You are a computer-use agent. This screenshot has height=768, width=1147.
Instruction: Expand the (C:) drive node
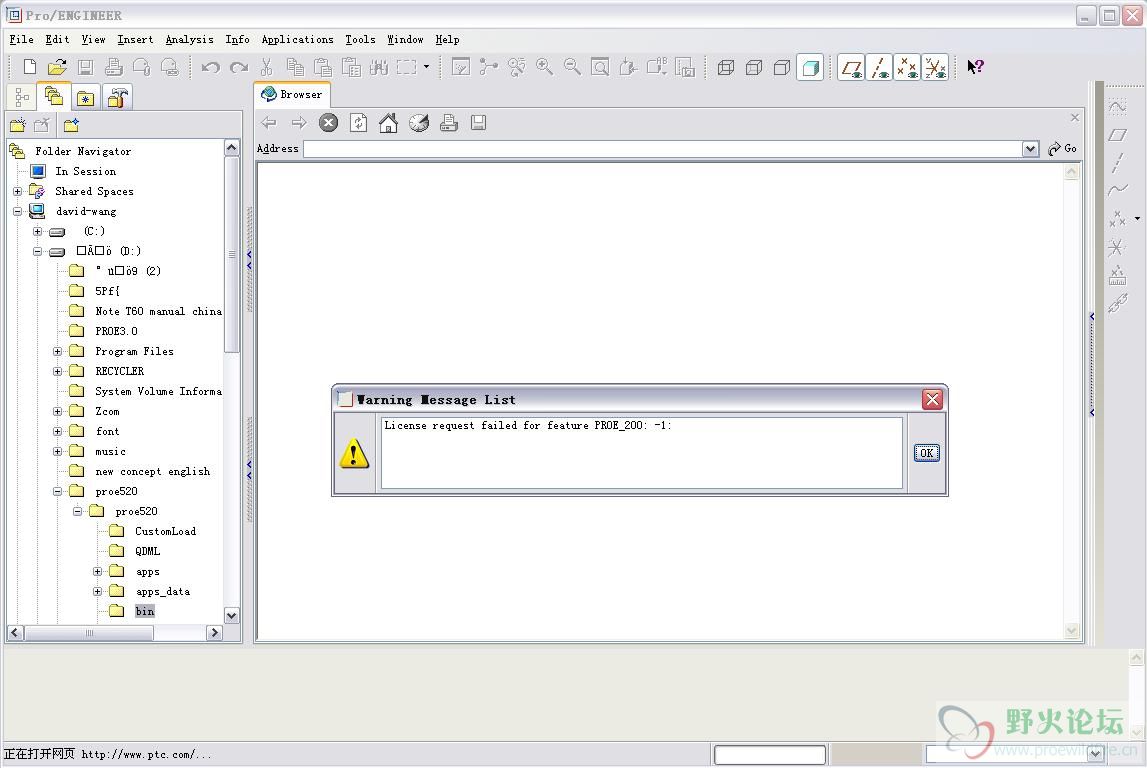click(37, 231)
